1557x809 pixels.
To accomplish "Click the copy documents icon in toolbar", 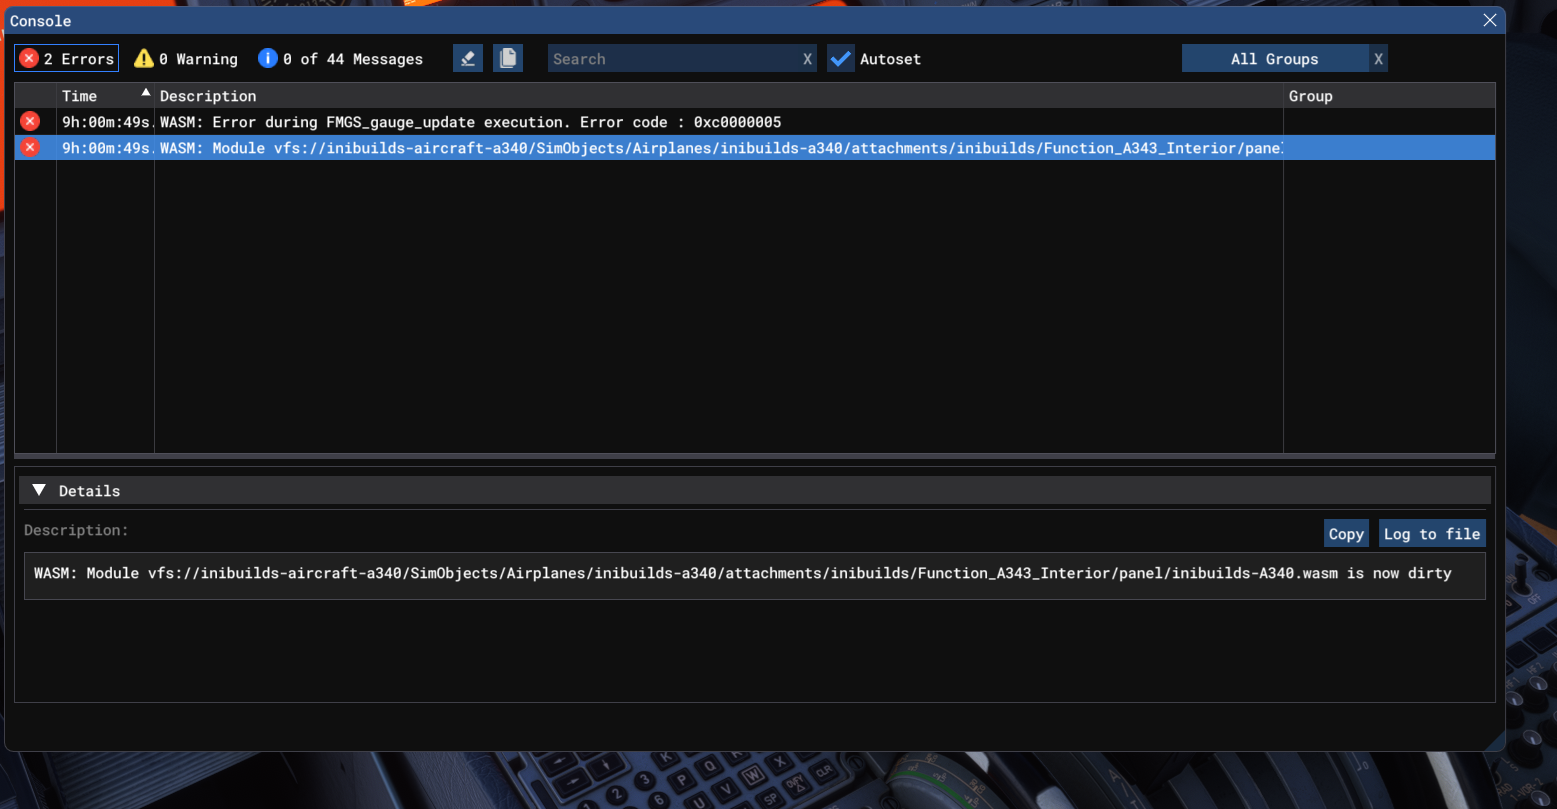I will click(508, 59).
